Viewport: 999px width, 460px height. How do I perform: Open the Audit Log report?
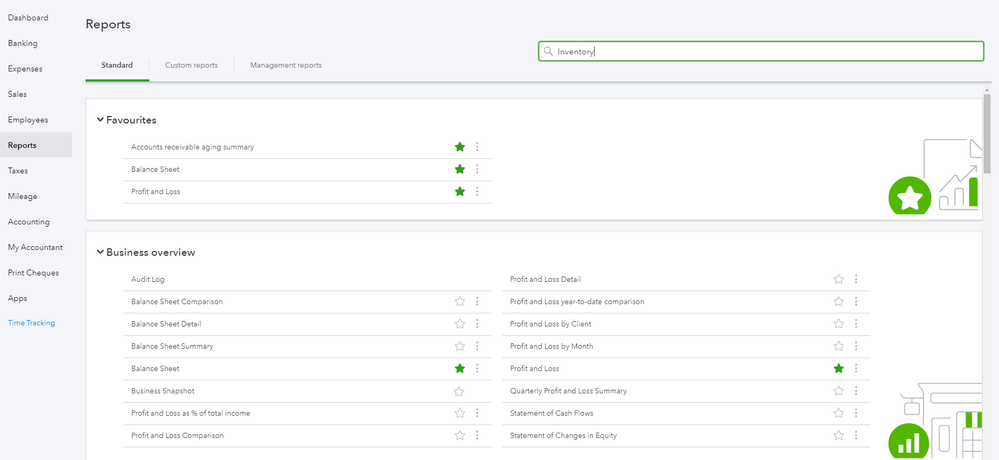[148, 279]
